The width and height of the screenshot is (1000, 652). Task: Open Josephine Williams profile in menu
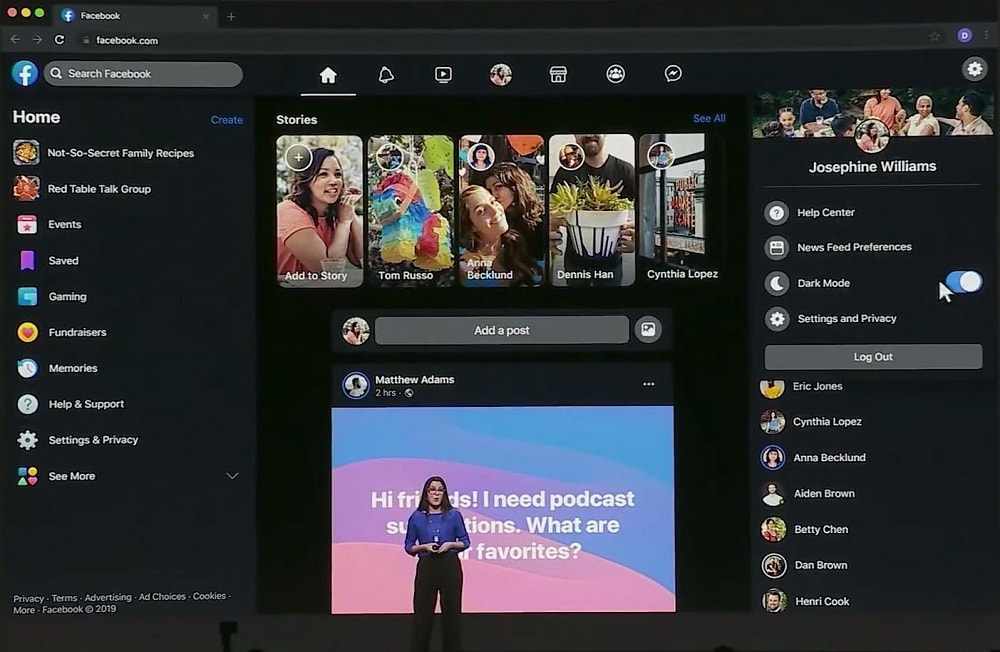[x=872, y=167]
